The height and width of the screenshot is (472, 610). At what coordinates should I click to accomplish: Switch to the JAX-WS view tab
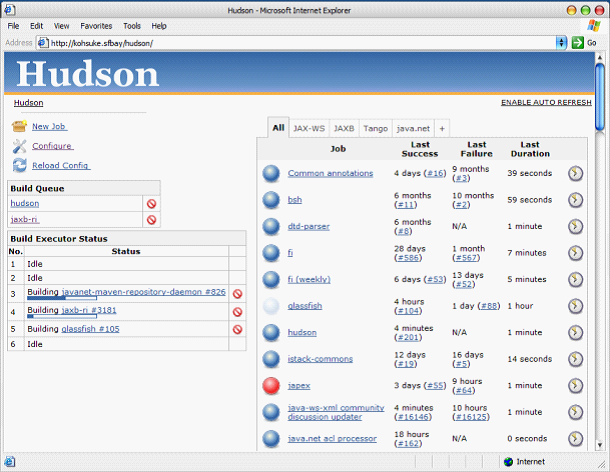[309, 128]
